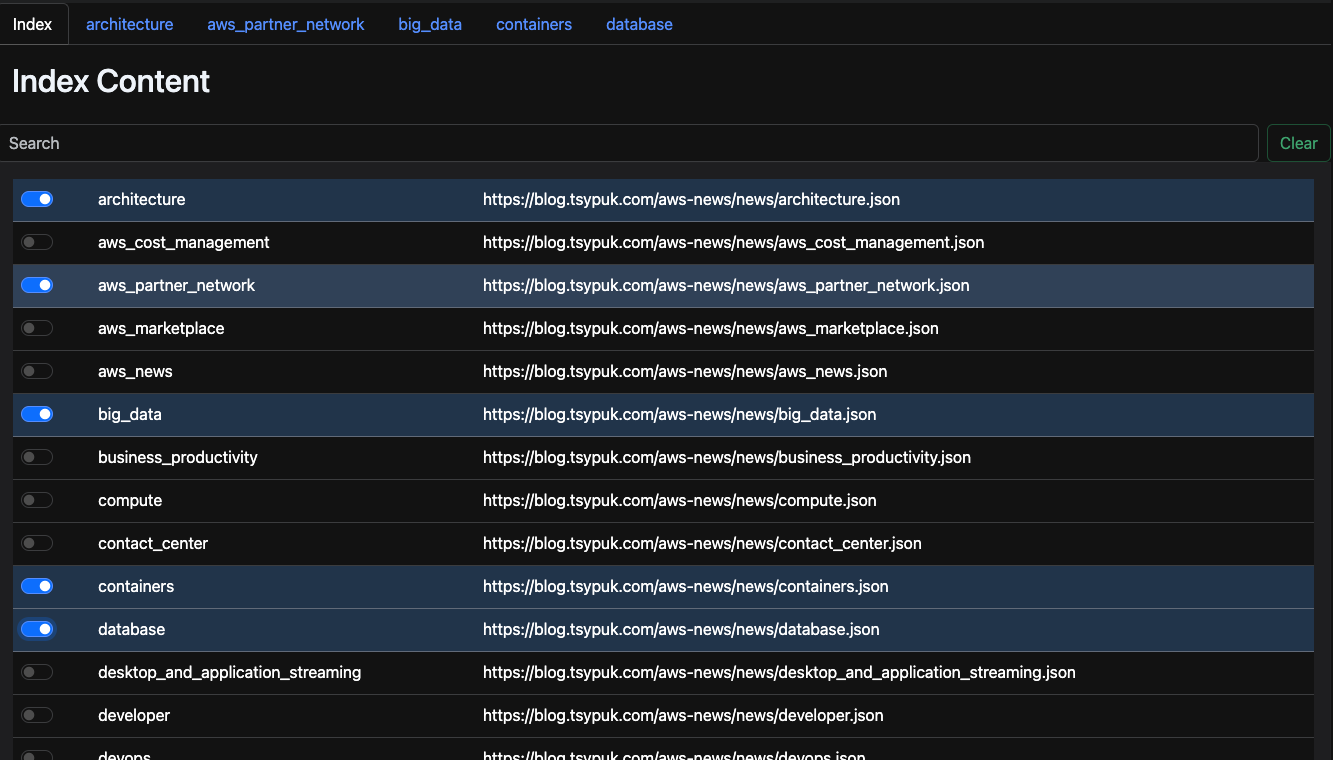
Task: Click the big_data.json URL
Action: point(680,414)
